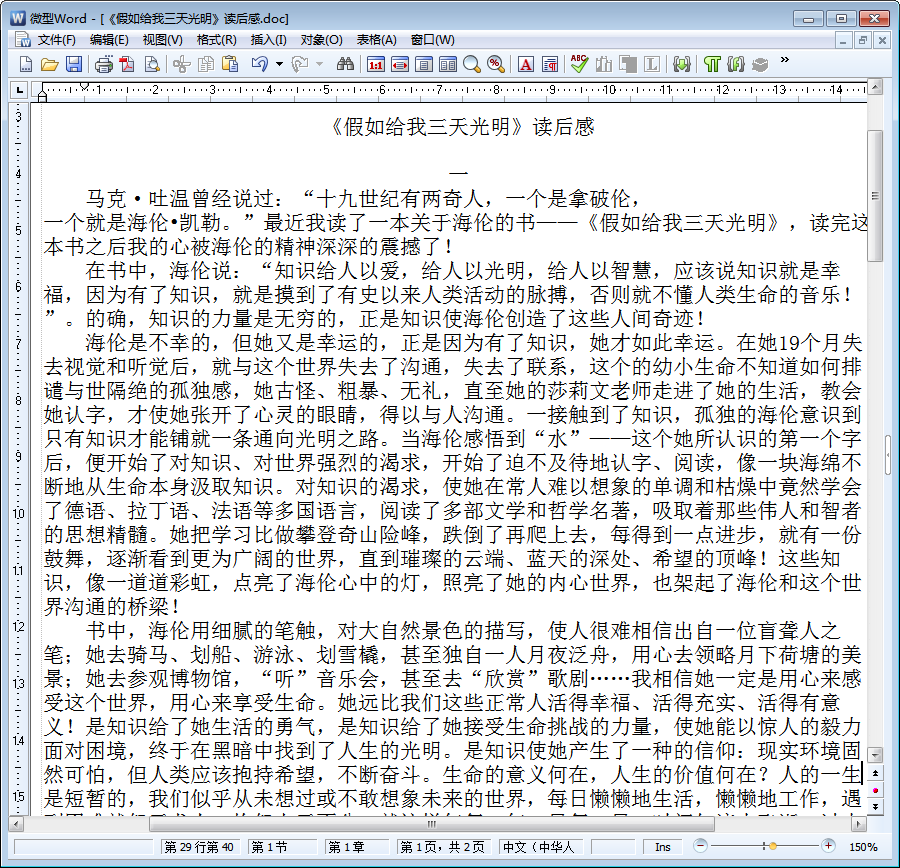Image resolution: width=900 pixels, height=868 pixels.
Task: Activate the magnifier zoom tool
Action: [x=472, y=64]
